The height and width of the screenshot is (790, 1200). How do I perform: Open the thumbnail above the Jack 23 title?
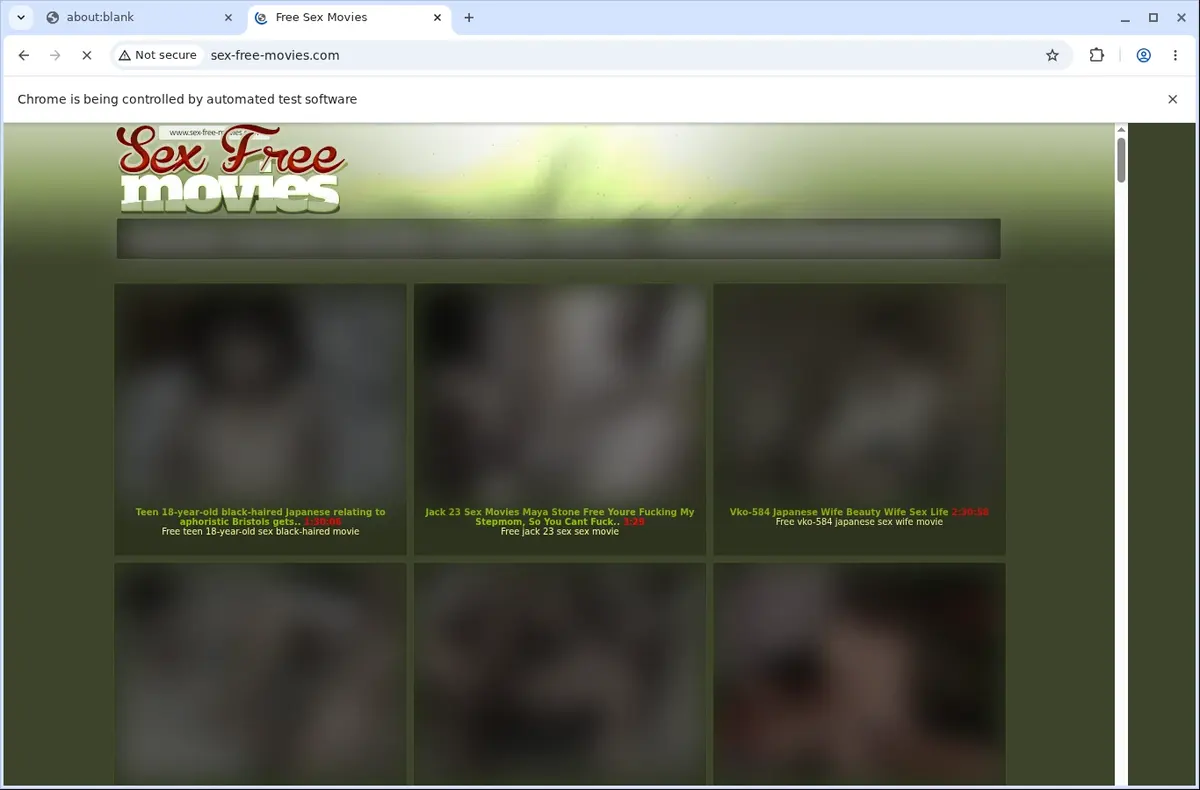point(560,393)
